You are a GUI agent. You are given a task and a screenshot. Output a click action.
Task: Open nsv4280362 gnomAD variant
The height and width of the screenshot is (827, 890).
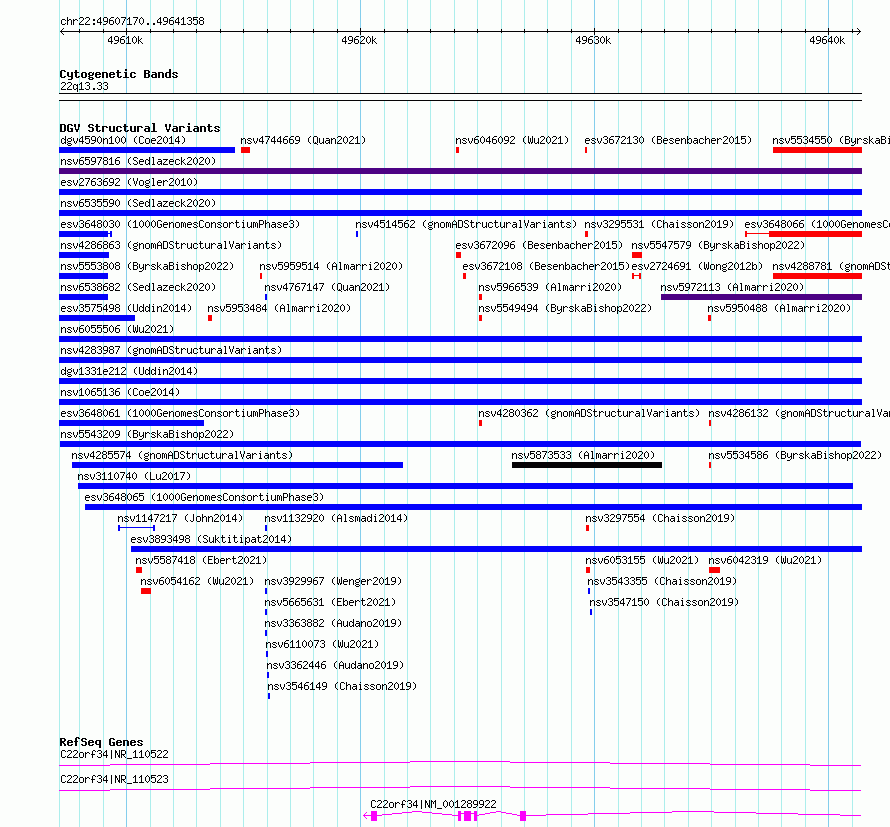589,413
